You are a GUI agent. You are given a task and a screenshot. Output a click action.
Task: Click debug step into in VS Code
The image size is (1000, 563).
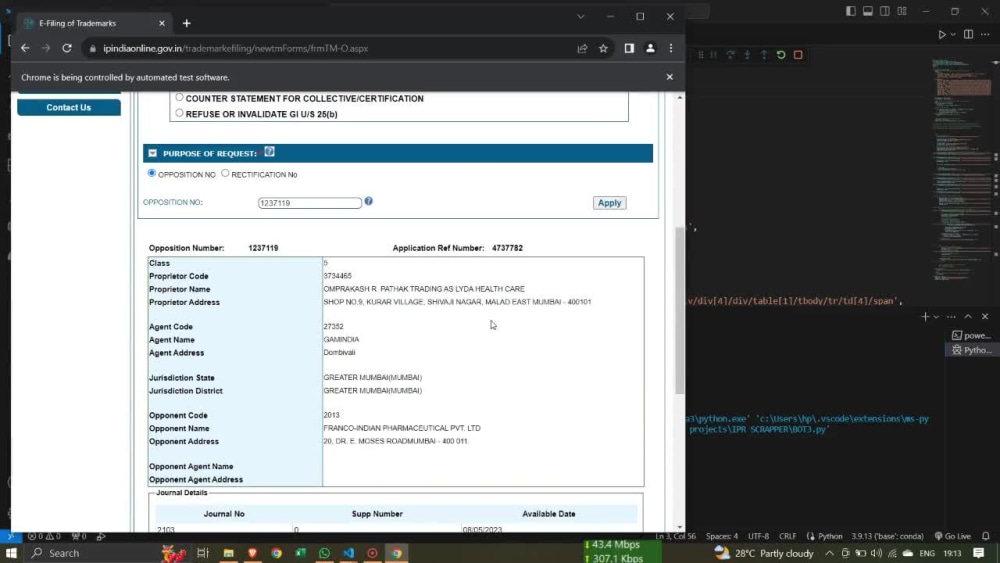[747, 55]
